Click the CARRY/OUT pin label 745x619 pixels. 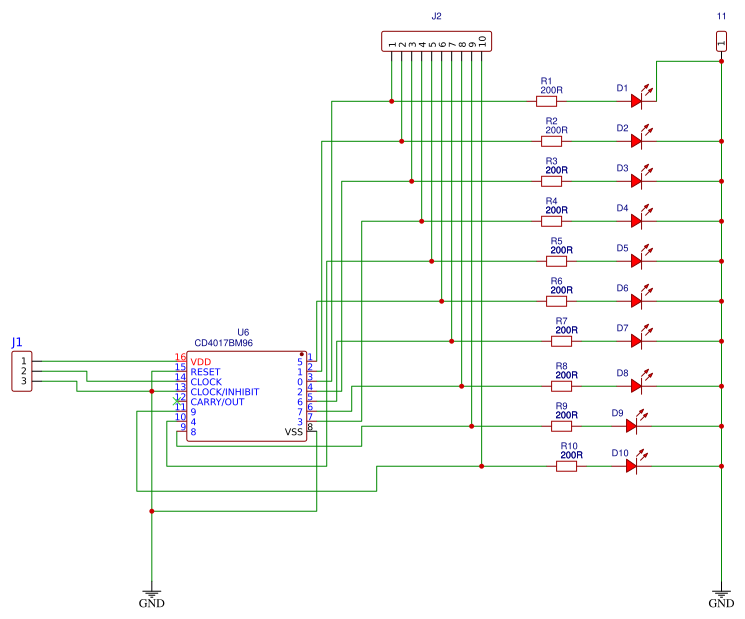pyautogui.click(x=217, y=402)
